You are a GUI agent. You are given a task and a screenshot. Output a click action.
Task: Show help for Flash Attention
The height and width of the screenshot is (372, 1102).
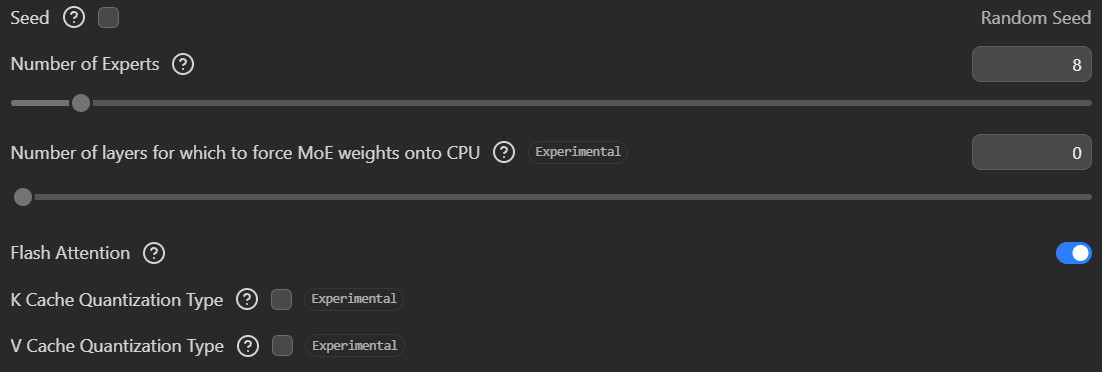click(154, 253)
